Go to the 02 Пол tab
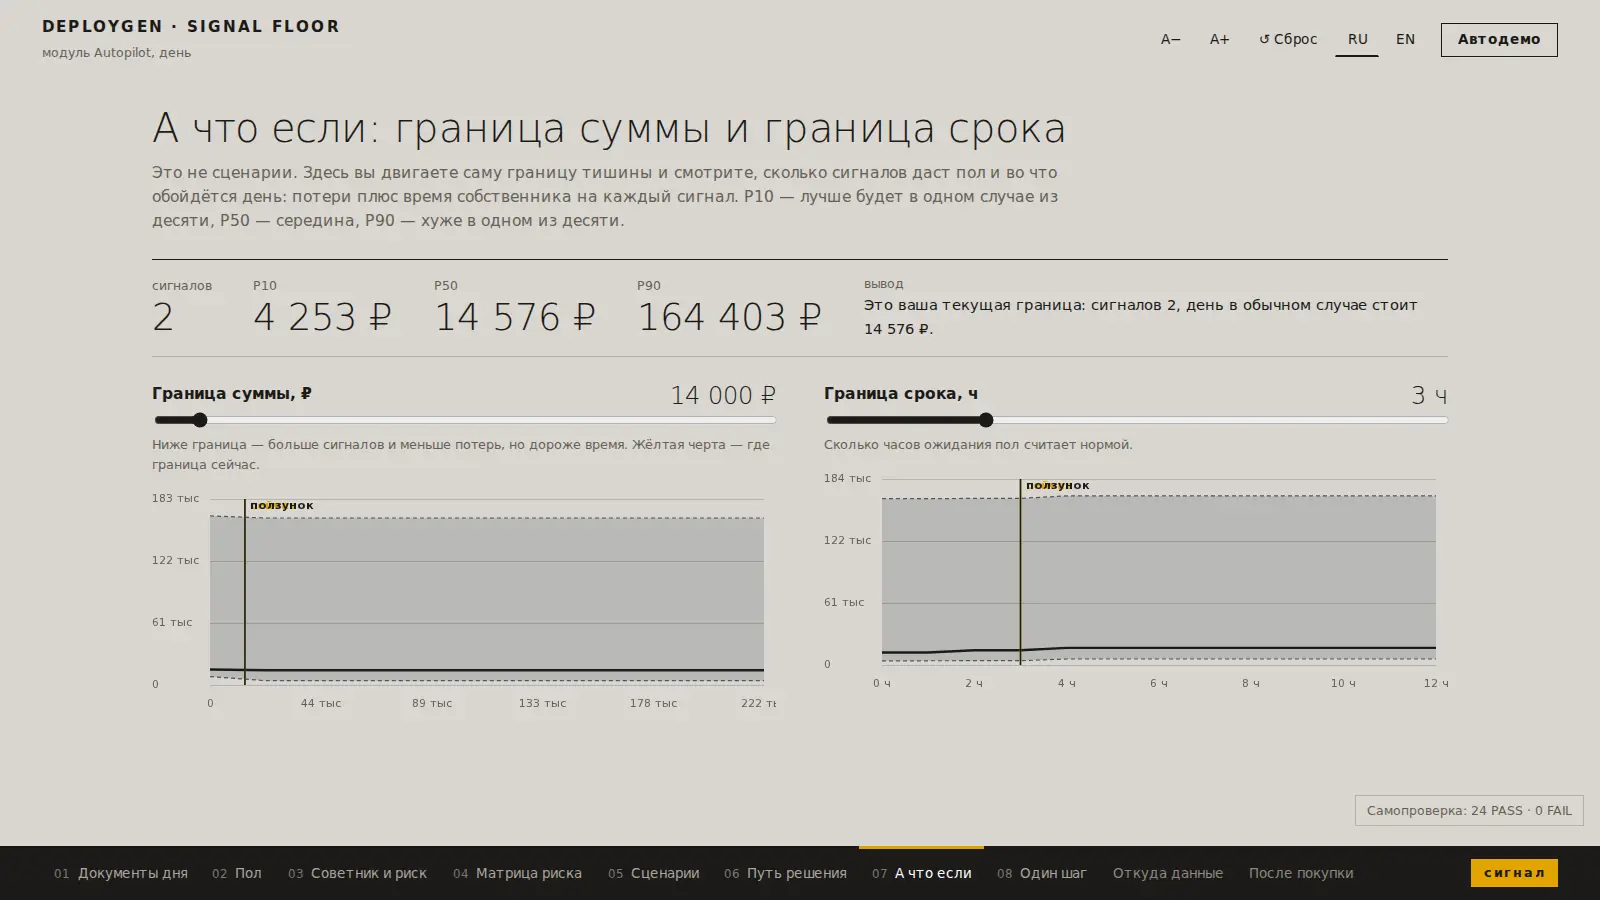This screenshot has height=900, width=1600. tap(237, 873)
